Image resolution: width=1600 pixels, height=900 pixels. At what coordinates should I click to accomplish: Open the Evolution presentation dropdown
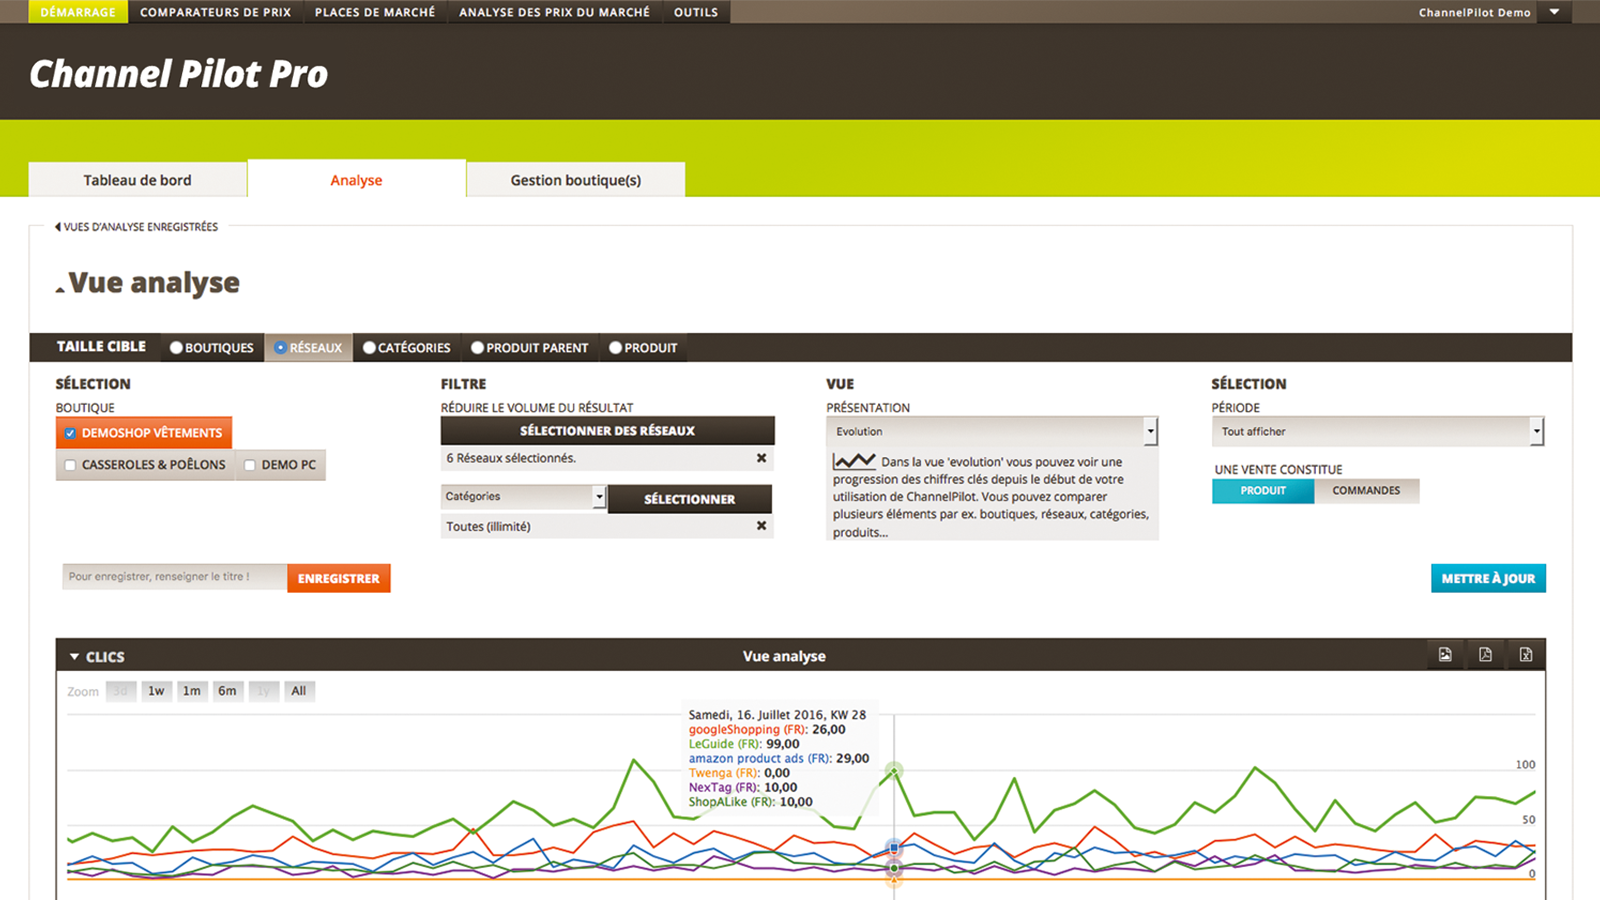point(992,431)
